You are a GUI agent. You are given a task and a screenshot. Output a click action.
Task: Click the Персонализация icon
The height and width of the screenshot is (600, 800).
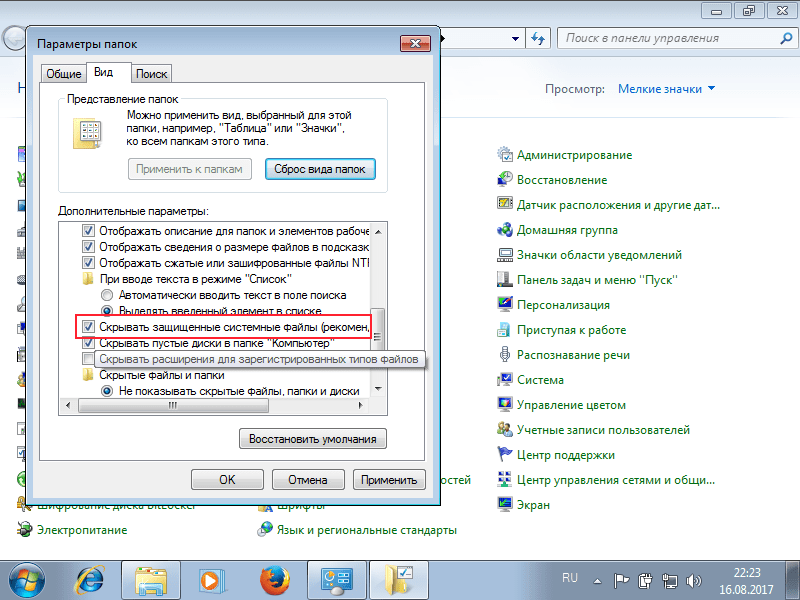(x=505, y=305)
